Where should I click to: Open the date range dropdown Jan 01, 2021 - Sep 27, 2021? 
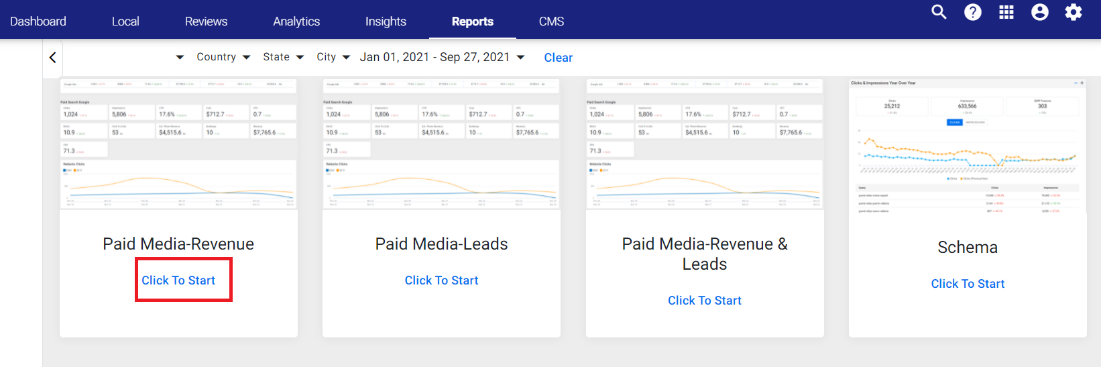tap(442, 57)
